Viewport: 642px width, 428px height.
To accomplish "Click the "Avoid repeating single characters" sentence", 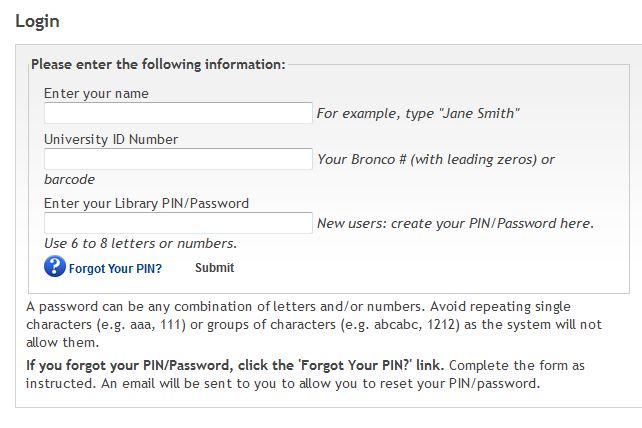I will (x=314, y=324).
